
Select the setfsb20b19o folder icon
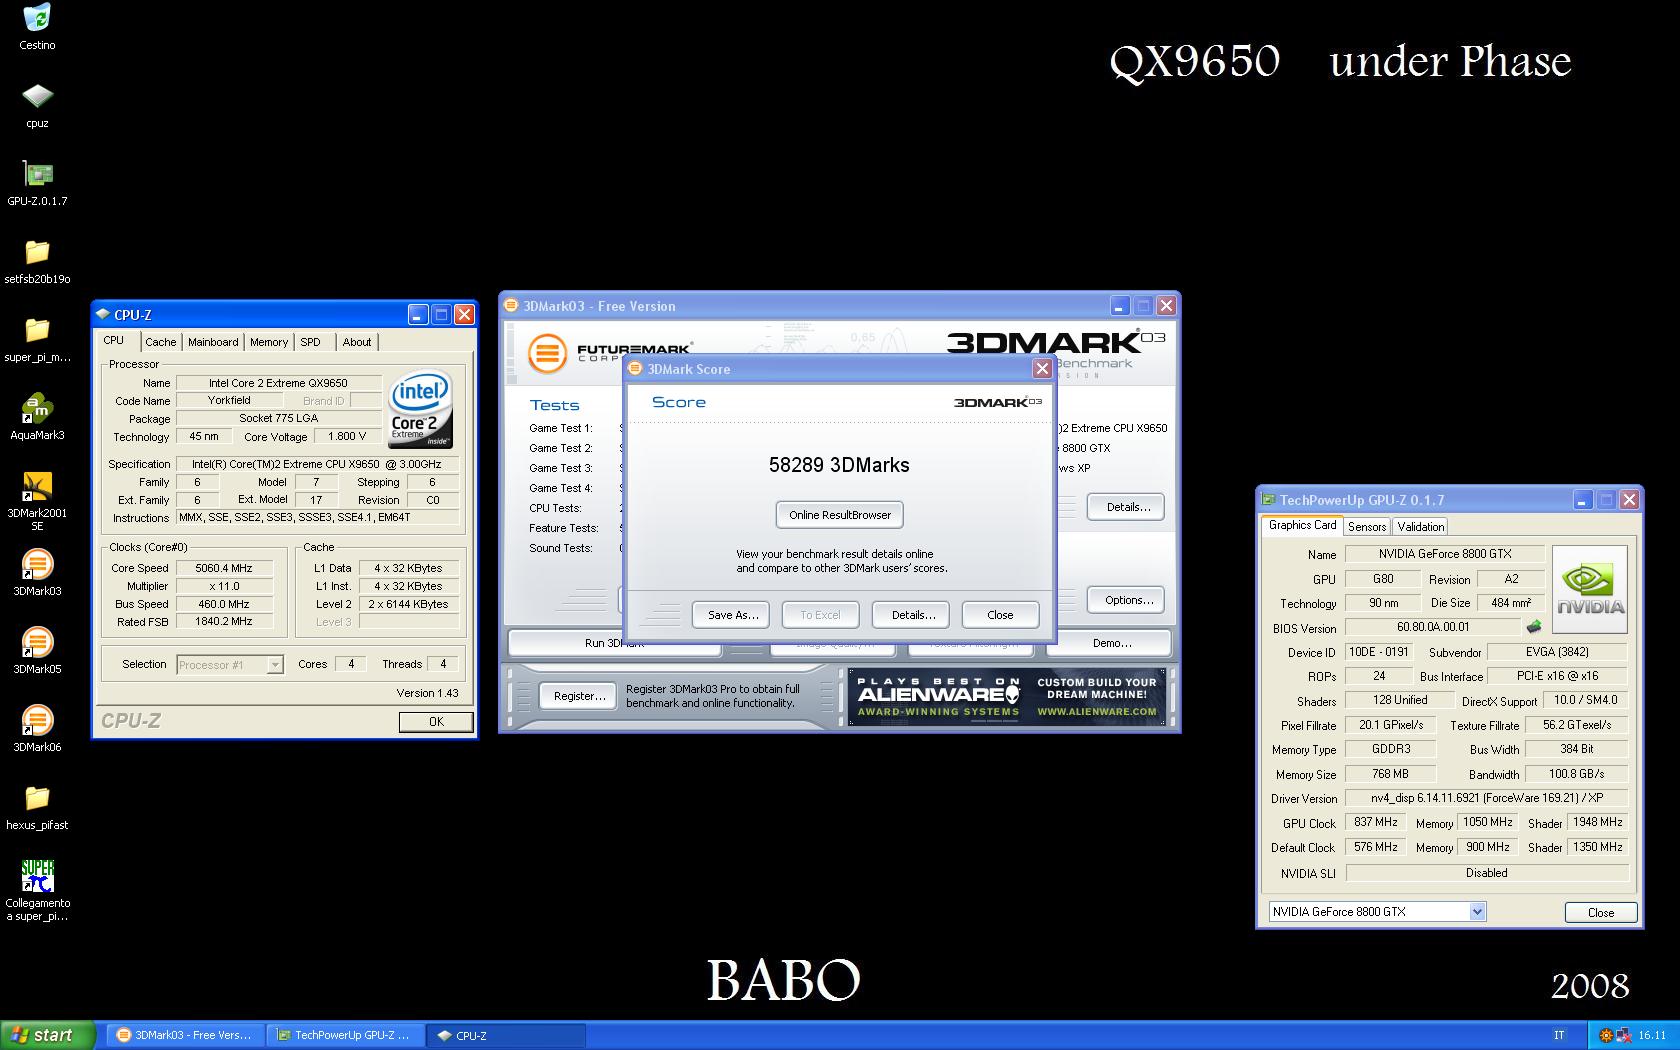pos(37,252)
